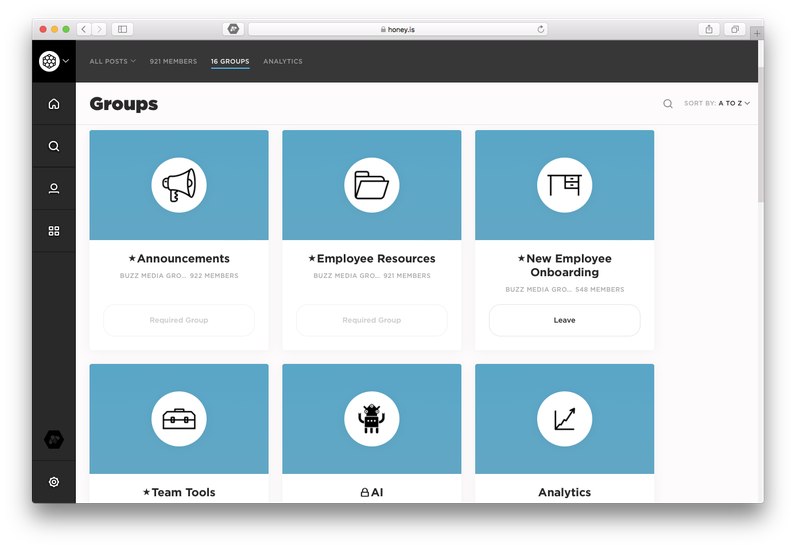This screenshot has height=549, width=796.
Task: Click the AI robot icon
Action: (x=372, y=419)
